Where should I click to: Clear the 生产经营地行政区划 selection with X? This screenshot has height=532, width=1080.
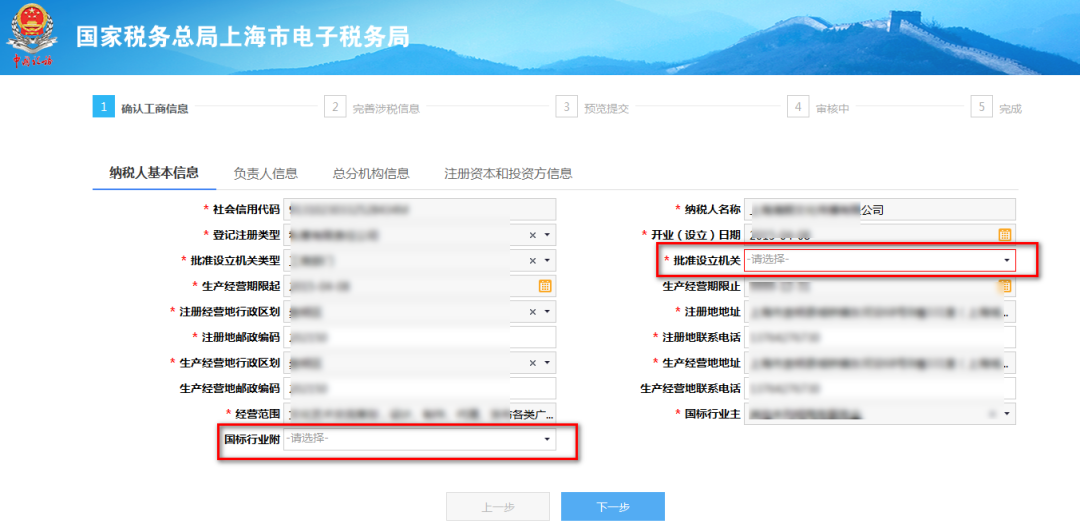(x=532, y=363)
